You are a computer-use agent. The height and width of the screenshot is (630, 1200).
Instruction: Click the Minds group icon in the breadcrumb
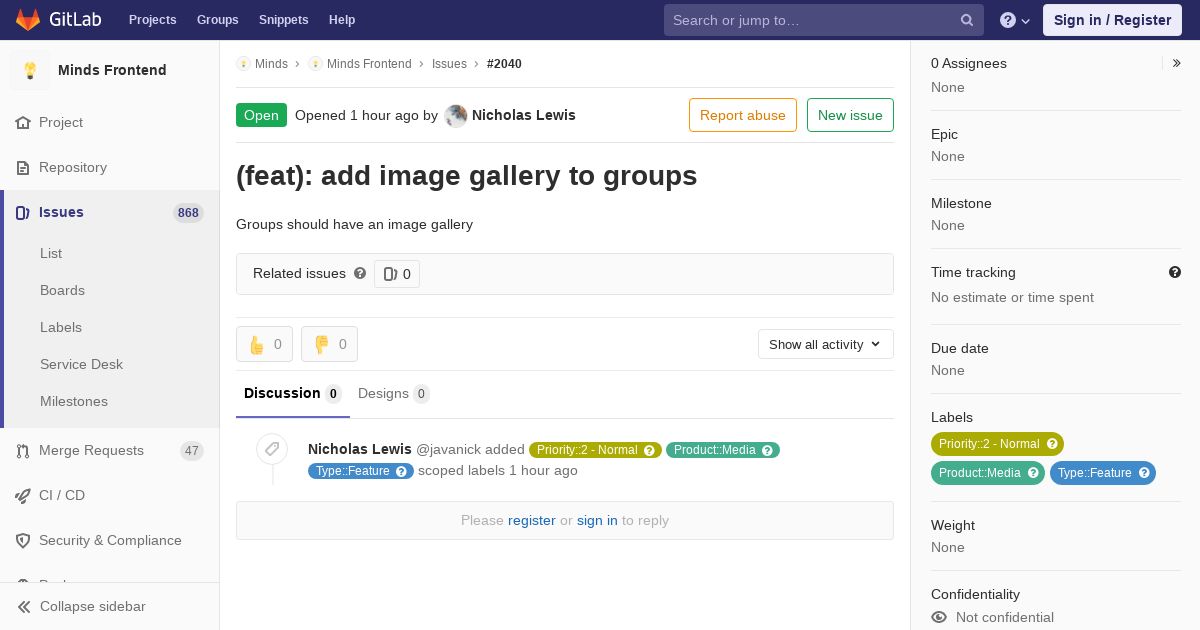point(243,64)
